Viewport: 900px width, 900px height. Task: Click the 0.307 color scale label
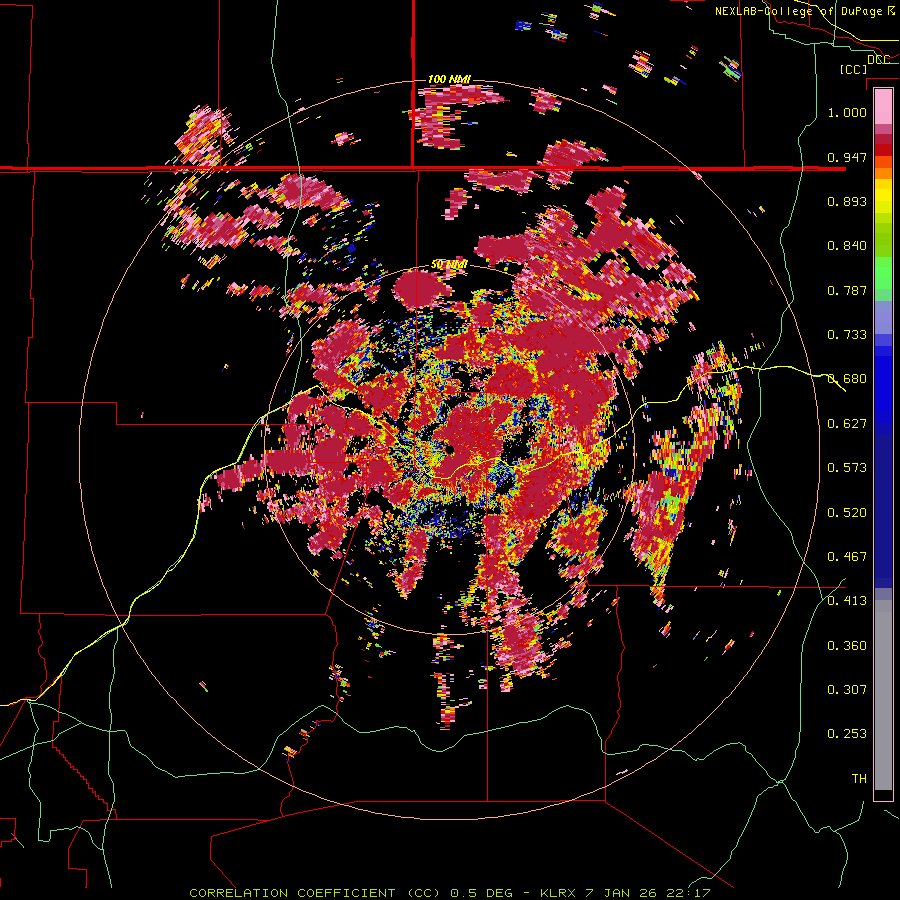[x=847, y=690]
